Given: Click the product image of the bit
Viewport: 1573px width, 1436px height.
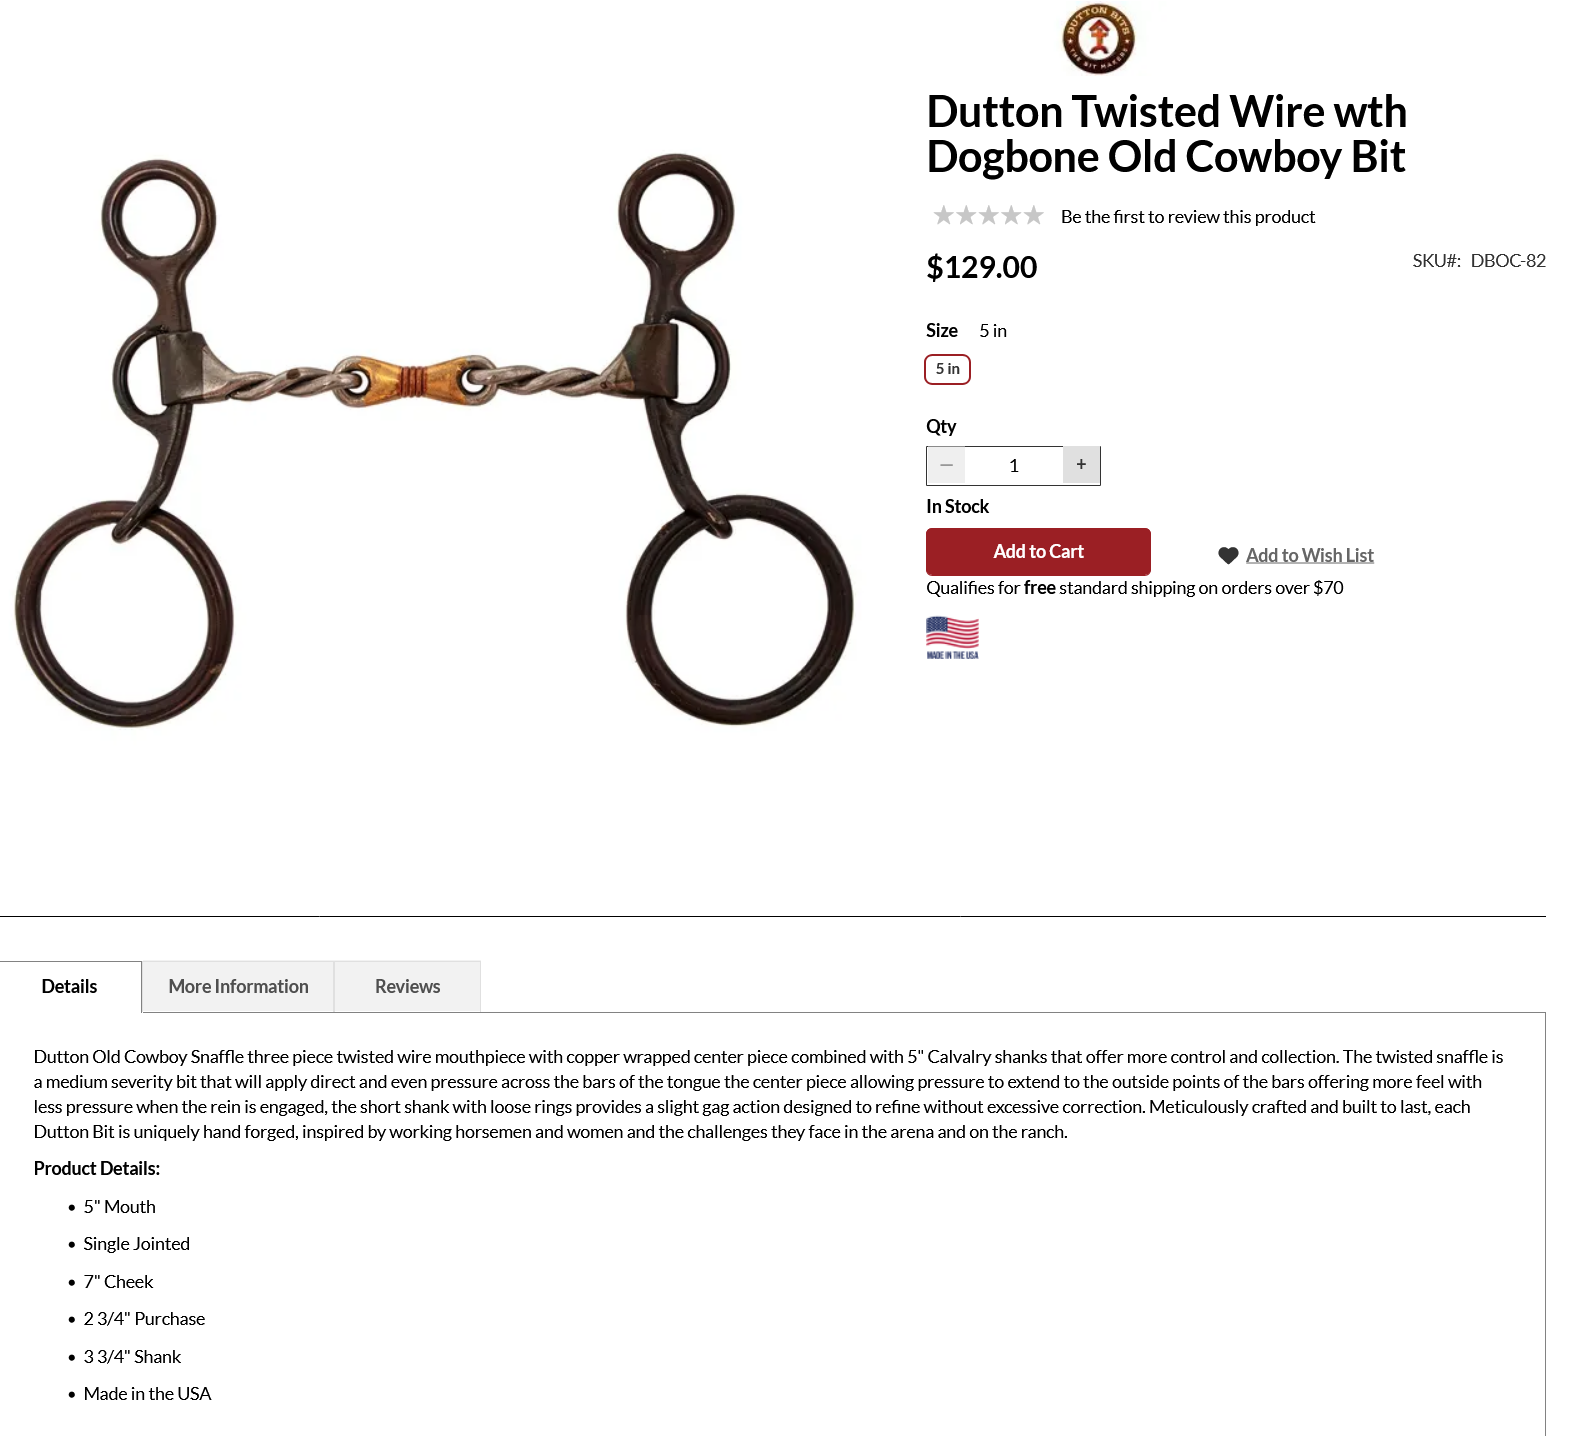Looking at the screenshot, I should pos(434,440).
